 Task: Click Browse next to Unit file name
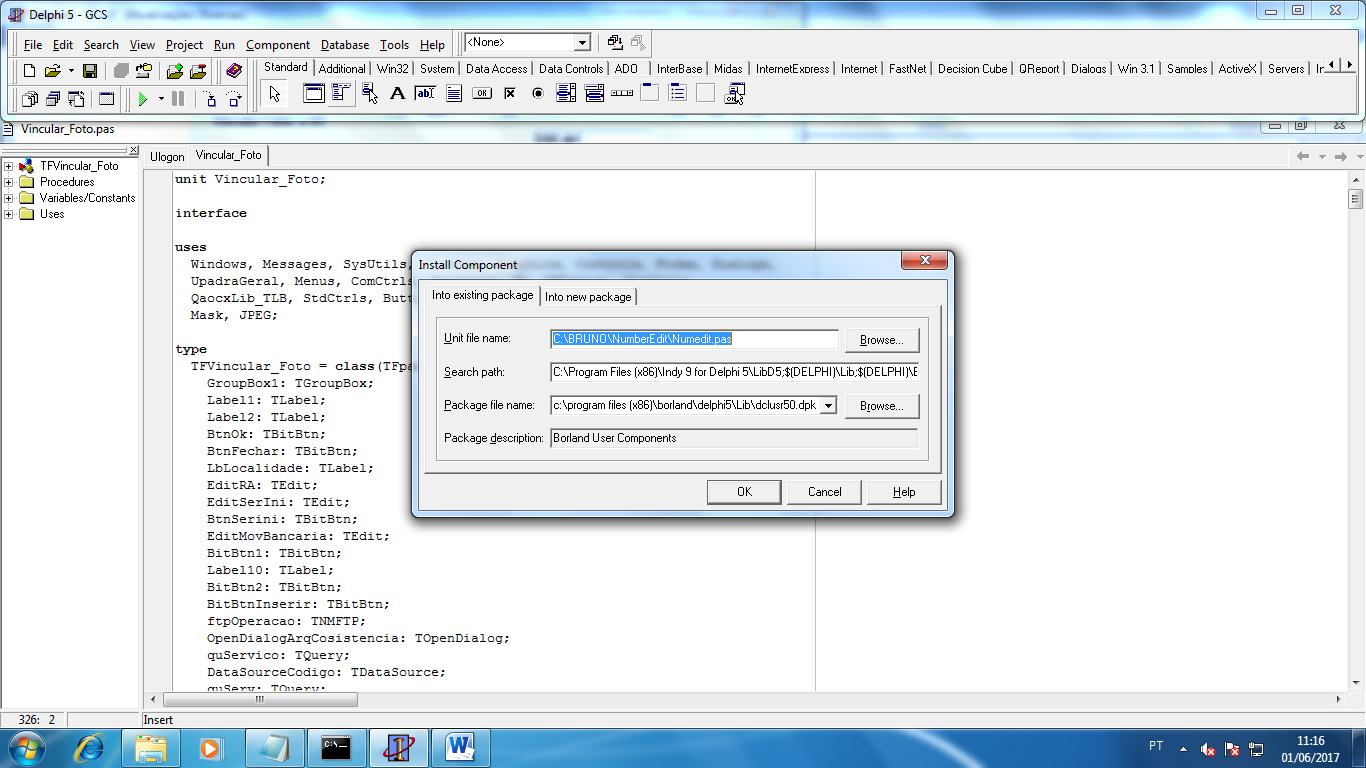881,340
